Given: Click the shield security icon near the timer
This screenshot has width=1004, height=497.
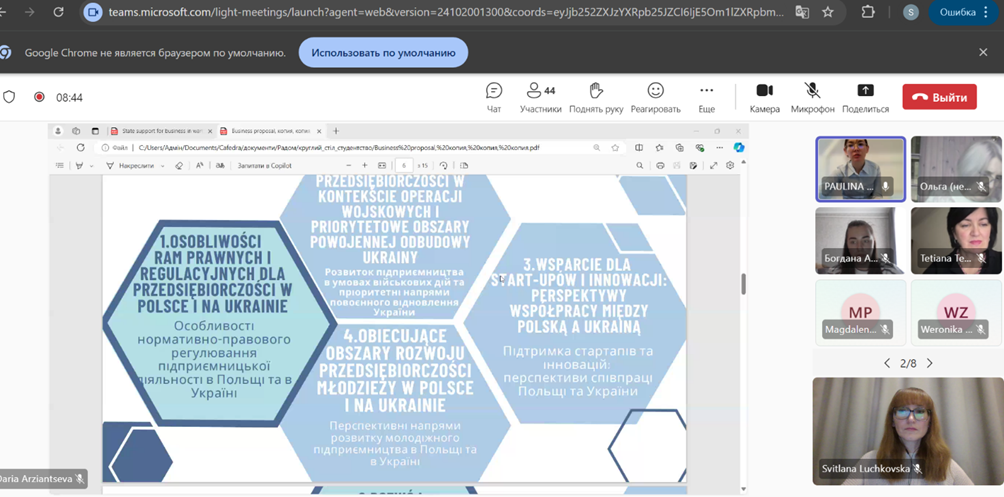Looking at the screenshot, I should [x=9, y=97].
